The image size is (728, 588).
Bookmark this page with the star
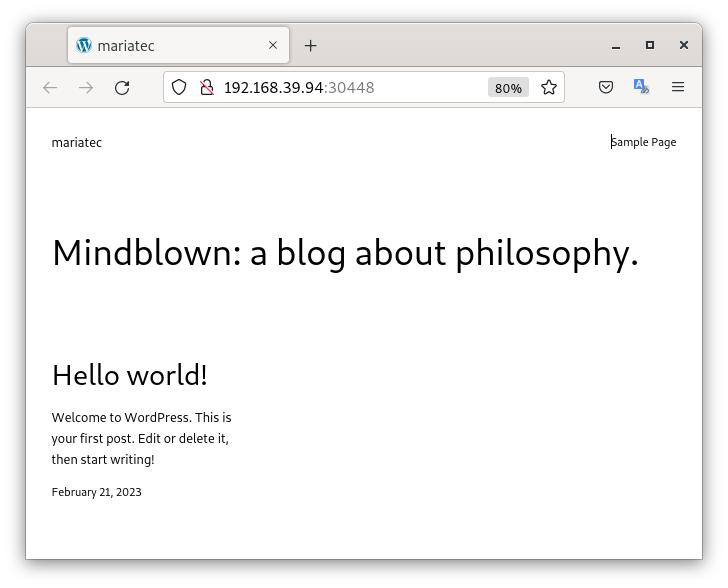click(x=549, y=88)
